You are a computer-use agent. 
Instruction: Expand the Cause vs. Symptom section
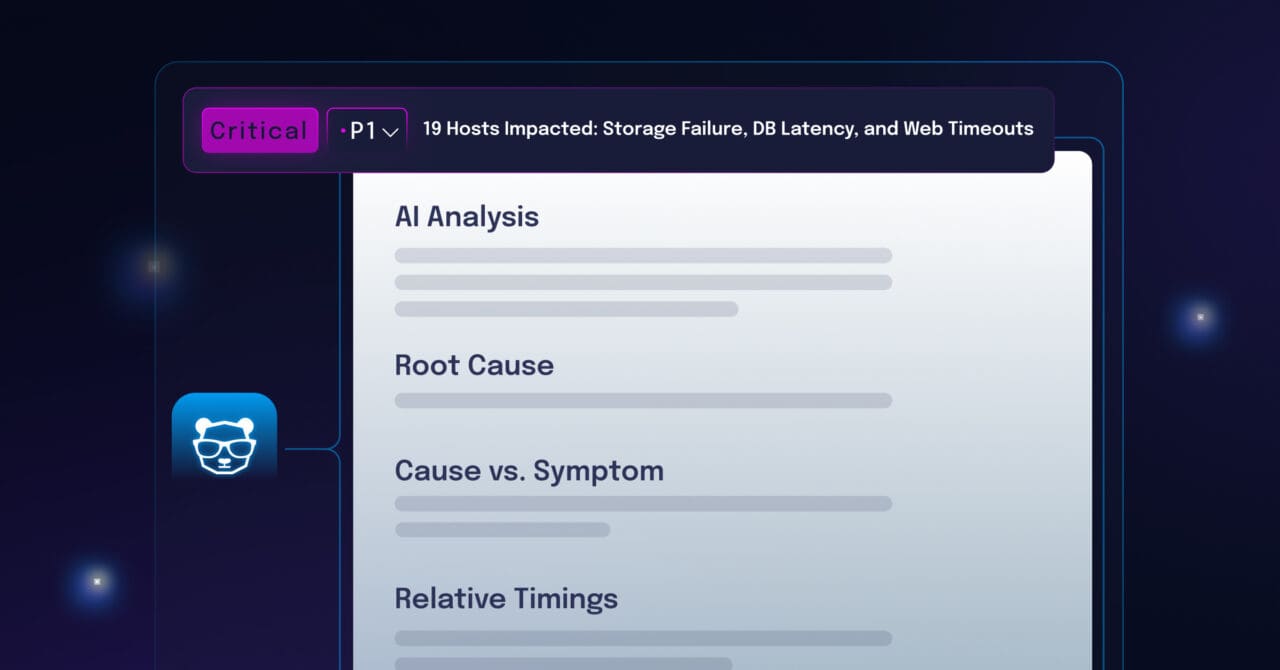[x=529, y=471]
